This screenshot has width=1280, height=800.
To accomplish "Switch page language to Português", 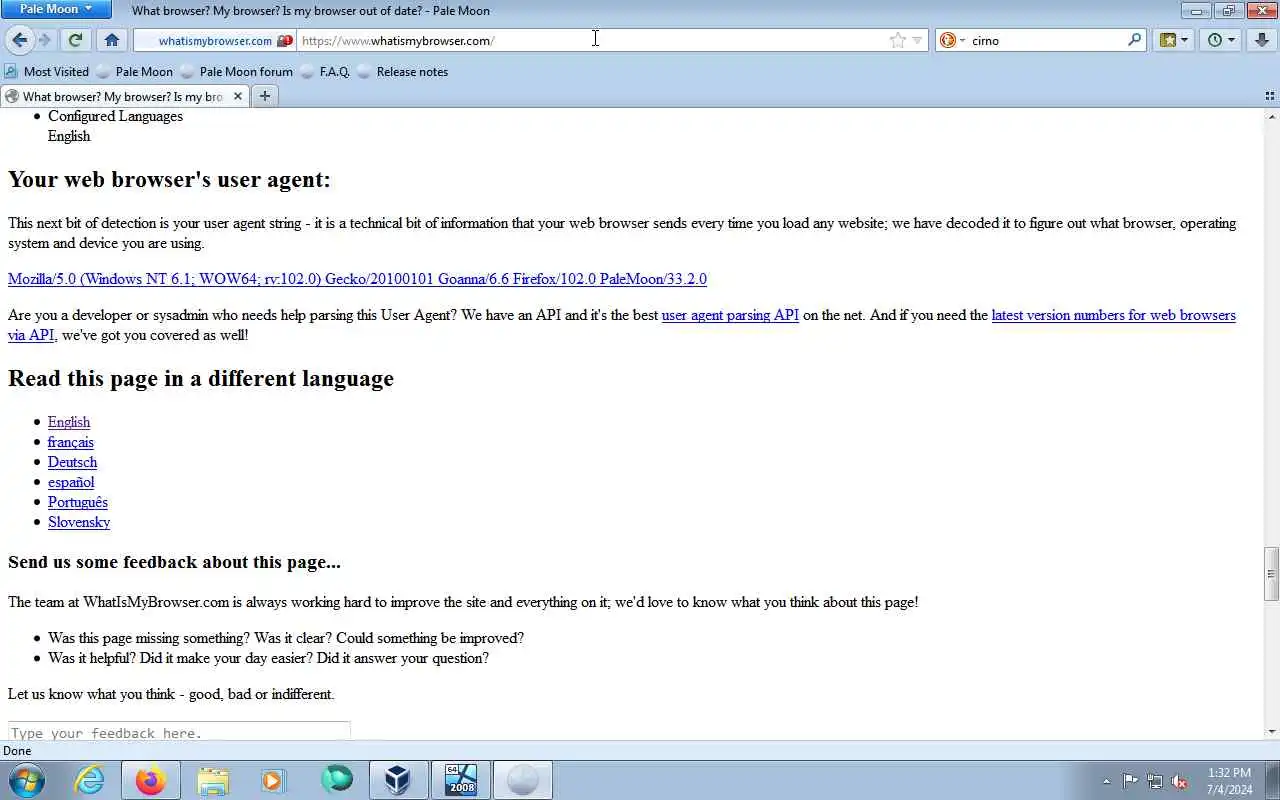I will point(78,502).
